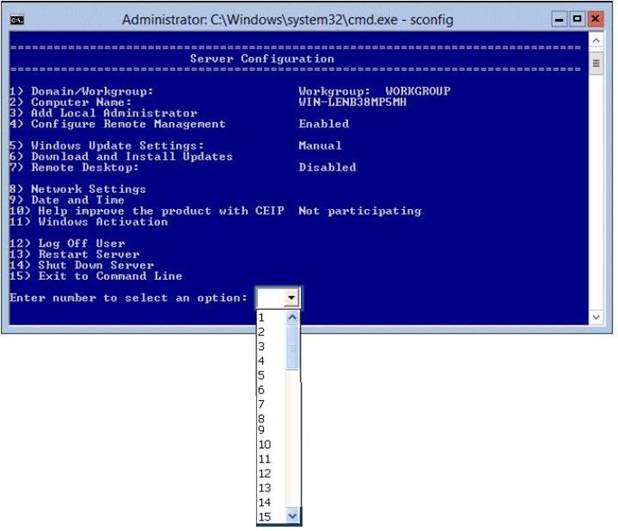This screenshot has height=531, width=618.
Task: Click console window scroll down arrow
Action: point(596,315)
